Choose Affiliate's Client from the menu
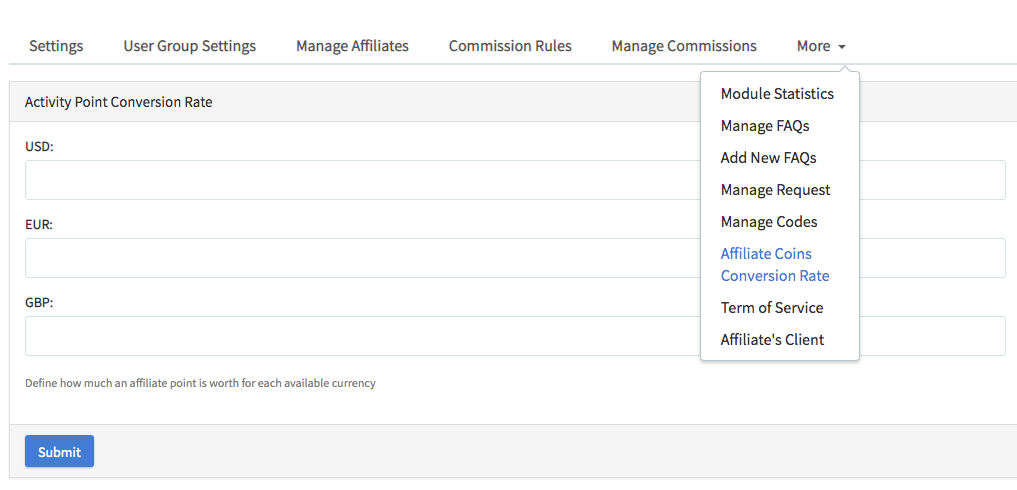The width and height of the screenshot is (1017, 490). tap(772, 340)
